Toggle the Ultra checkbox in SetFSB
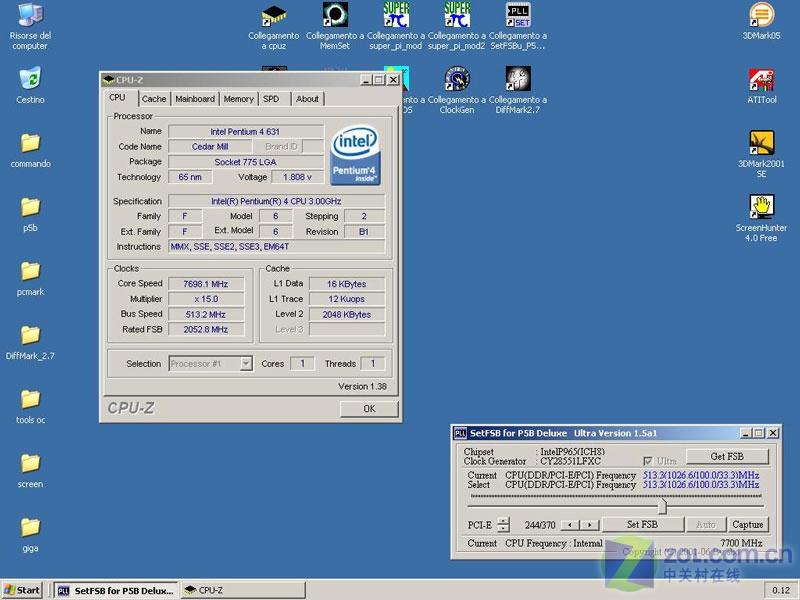This screenshot has height=600, width=800. 647,461
